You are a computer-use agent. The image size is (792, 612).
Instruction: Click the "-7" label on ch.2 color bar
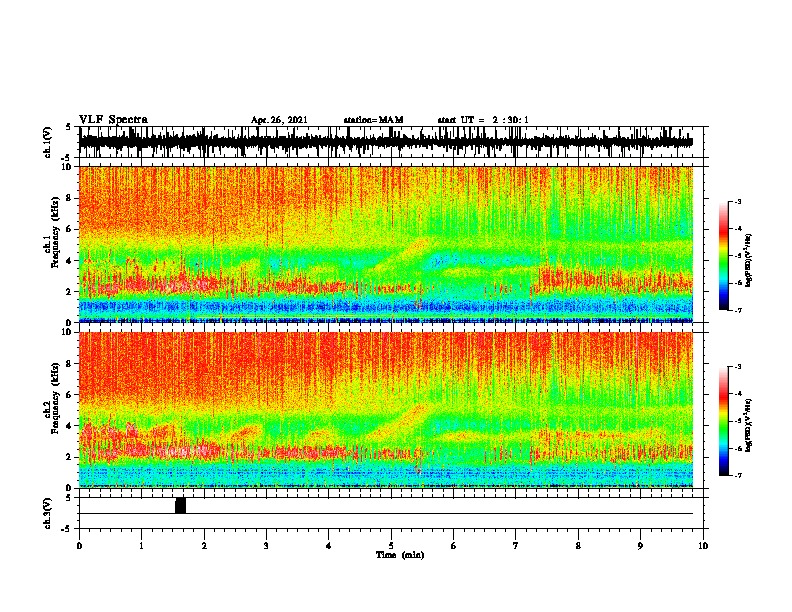click(738, 475)
